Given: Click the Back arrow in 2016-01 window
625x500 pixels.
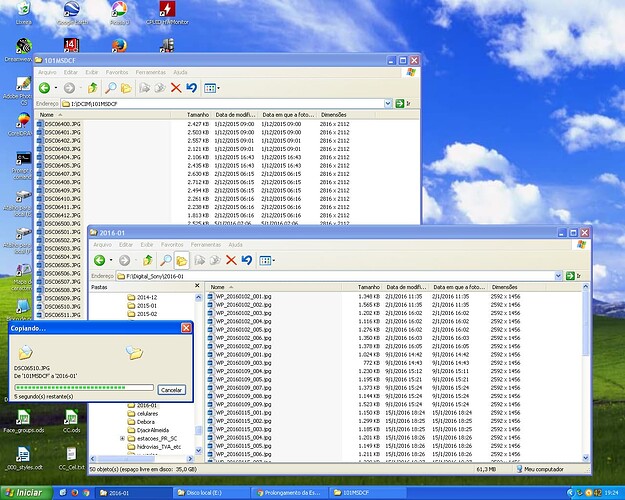Looking at the screenshot, I should pyautogui.click(x=97, y=260).
